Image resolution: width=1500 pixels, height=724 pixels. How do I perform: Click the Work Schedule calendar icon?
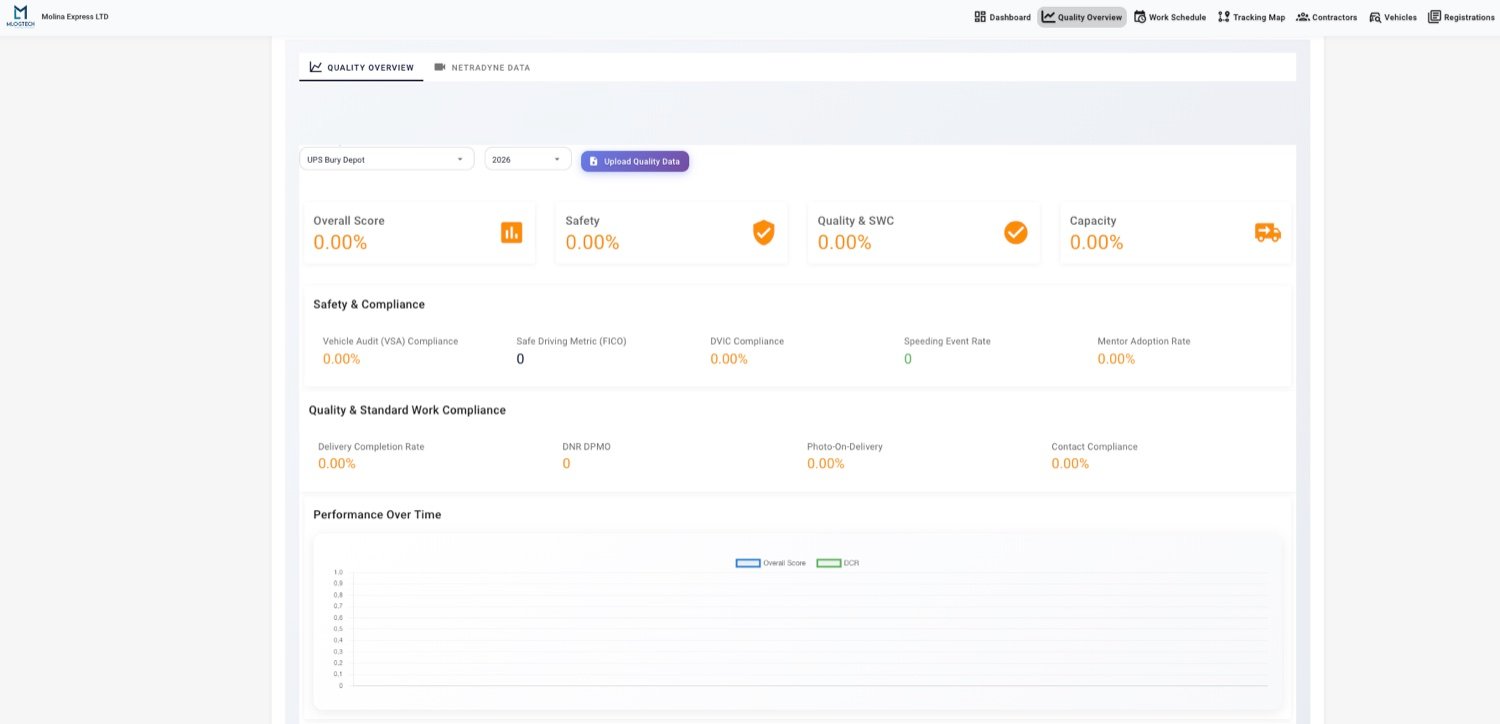coord(1139,17)
